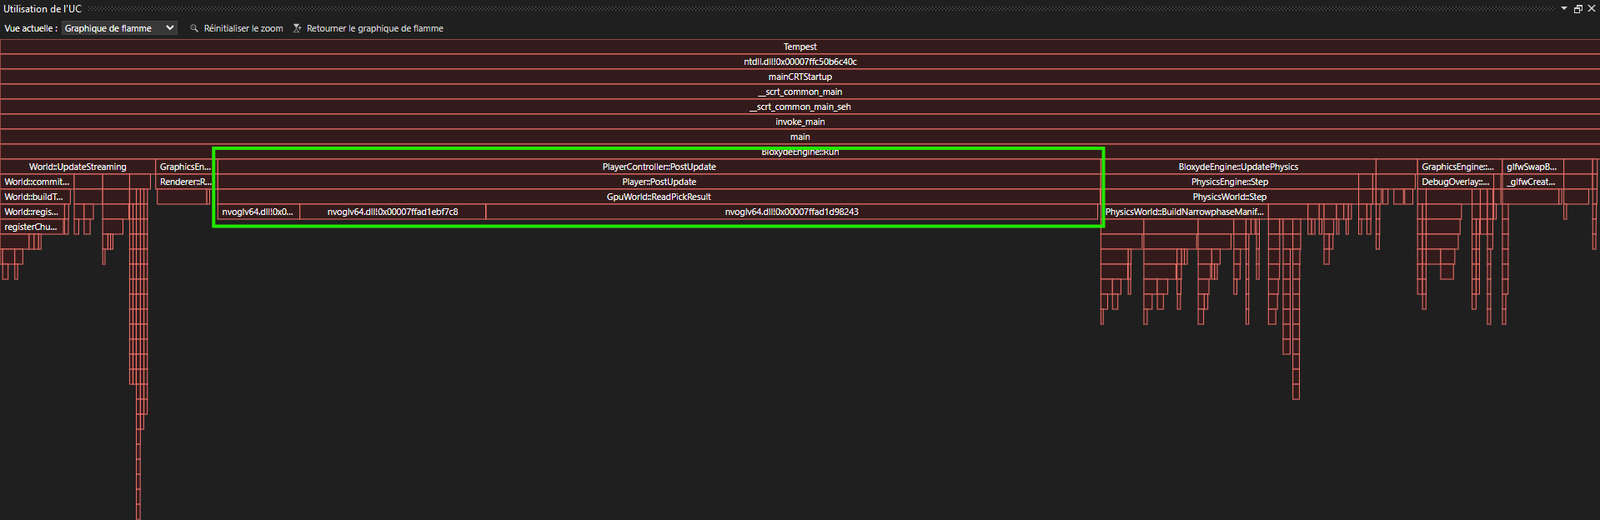This screenshot has width=1600, height=520.
Task: Click the invoke_main flame bar
Action: 800,122
